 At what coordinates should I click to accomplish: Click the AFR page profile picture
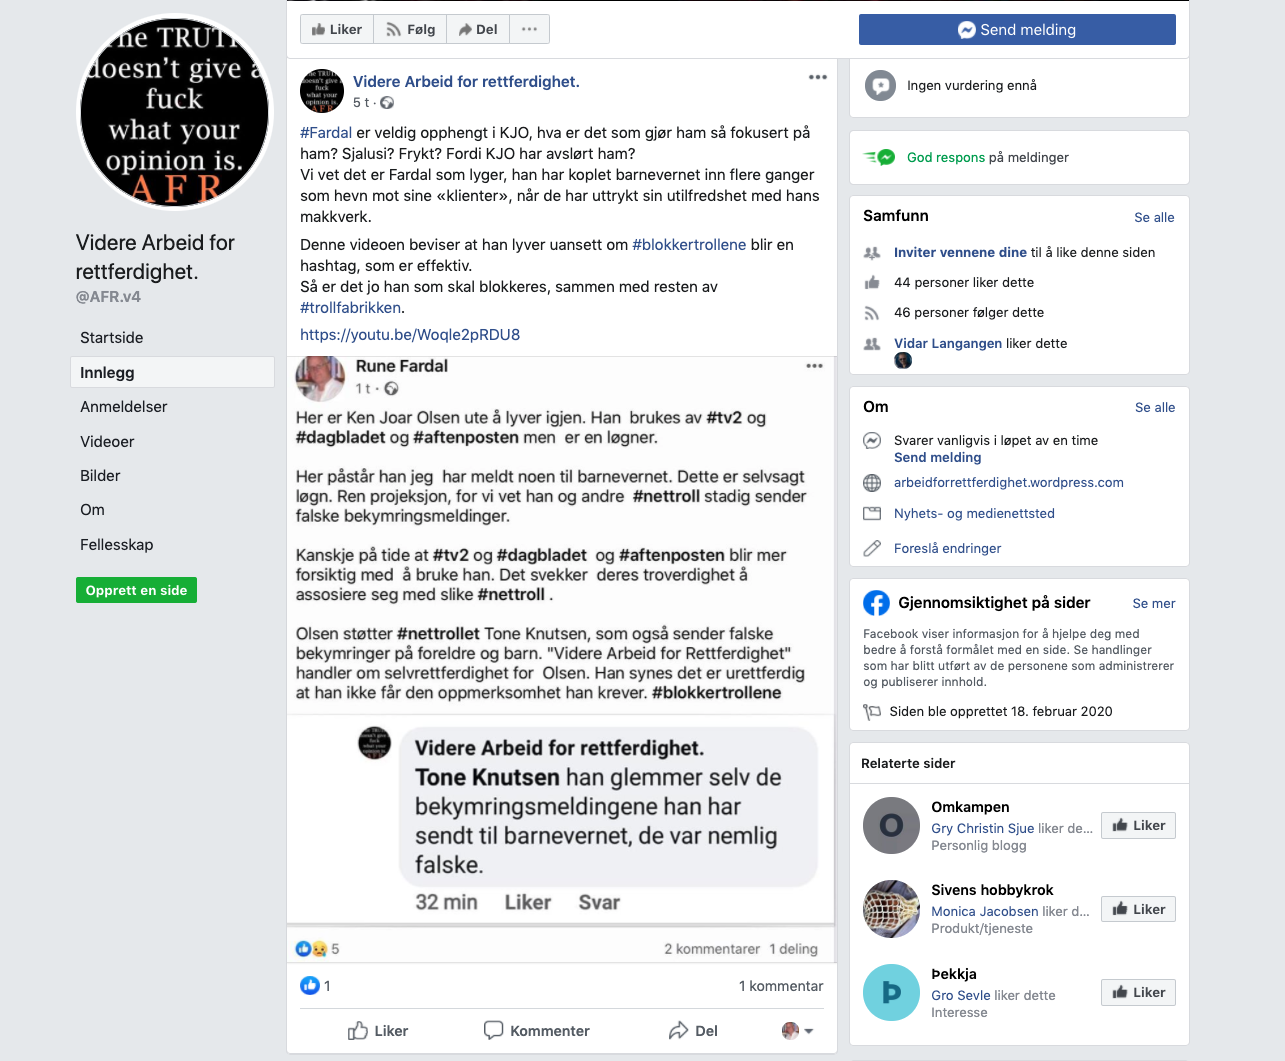pos(175,112)
